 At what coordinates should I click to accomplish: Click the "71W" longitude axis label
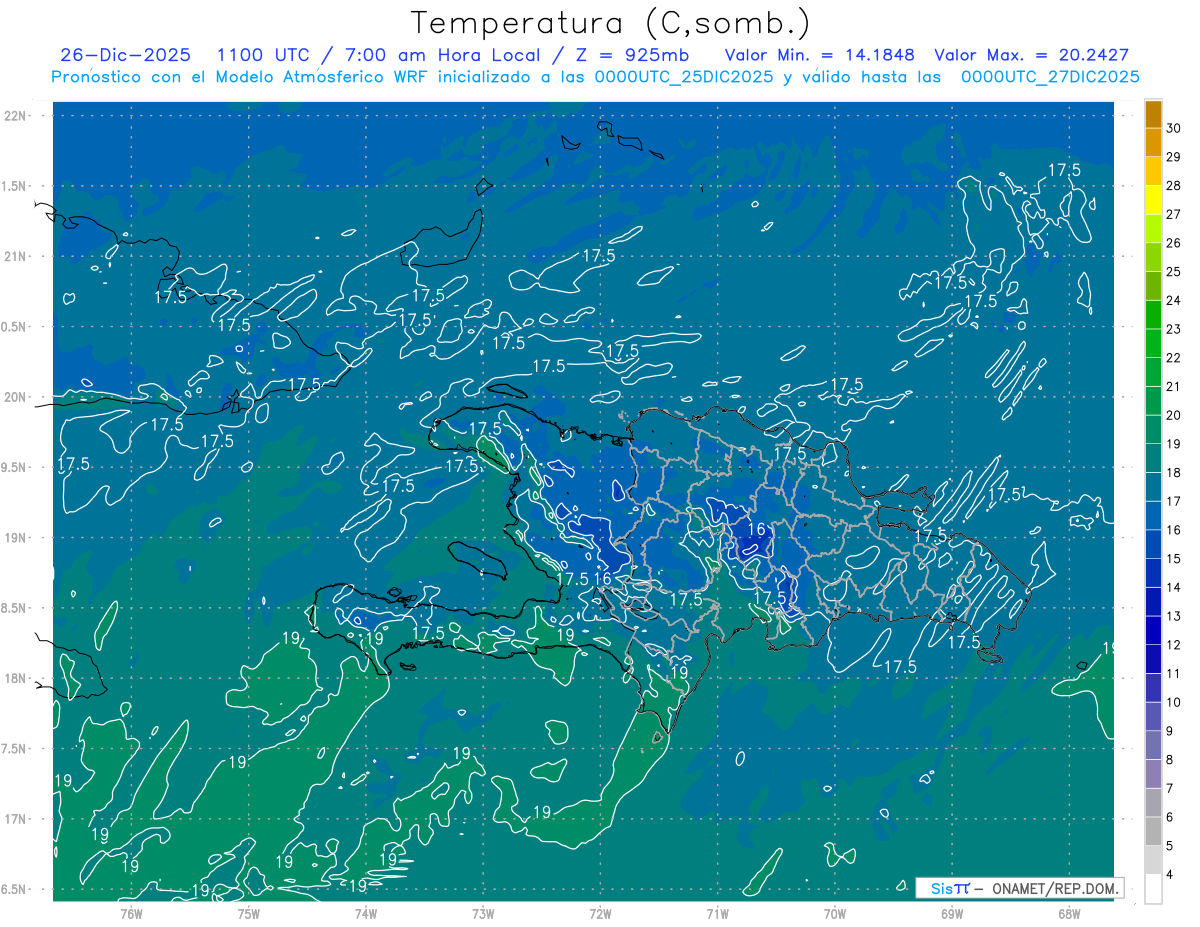(x=717, y=913)
